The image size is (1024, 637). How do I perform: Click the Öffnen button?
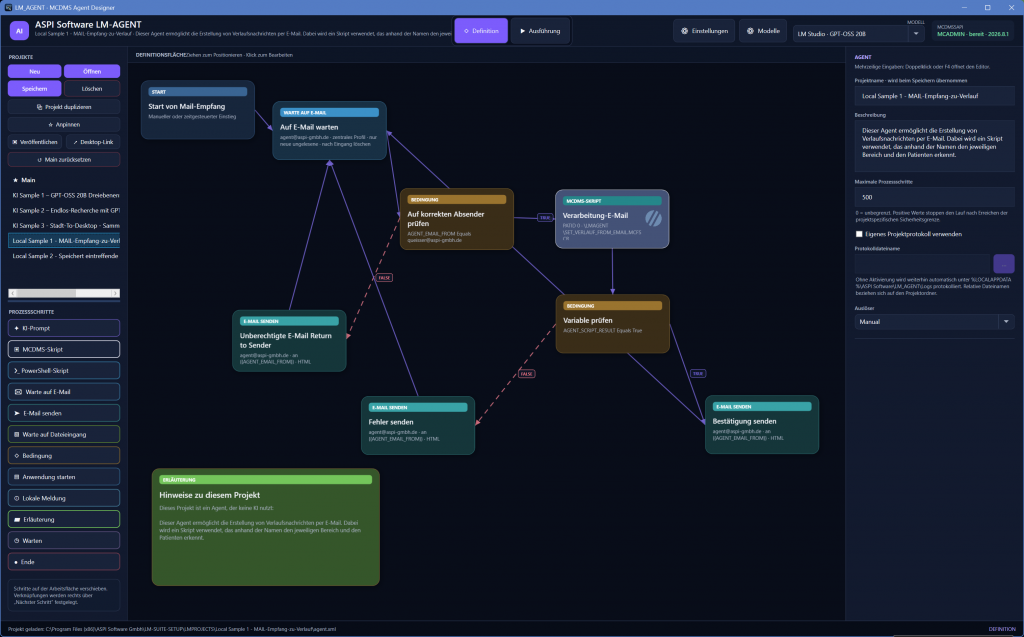92,71
